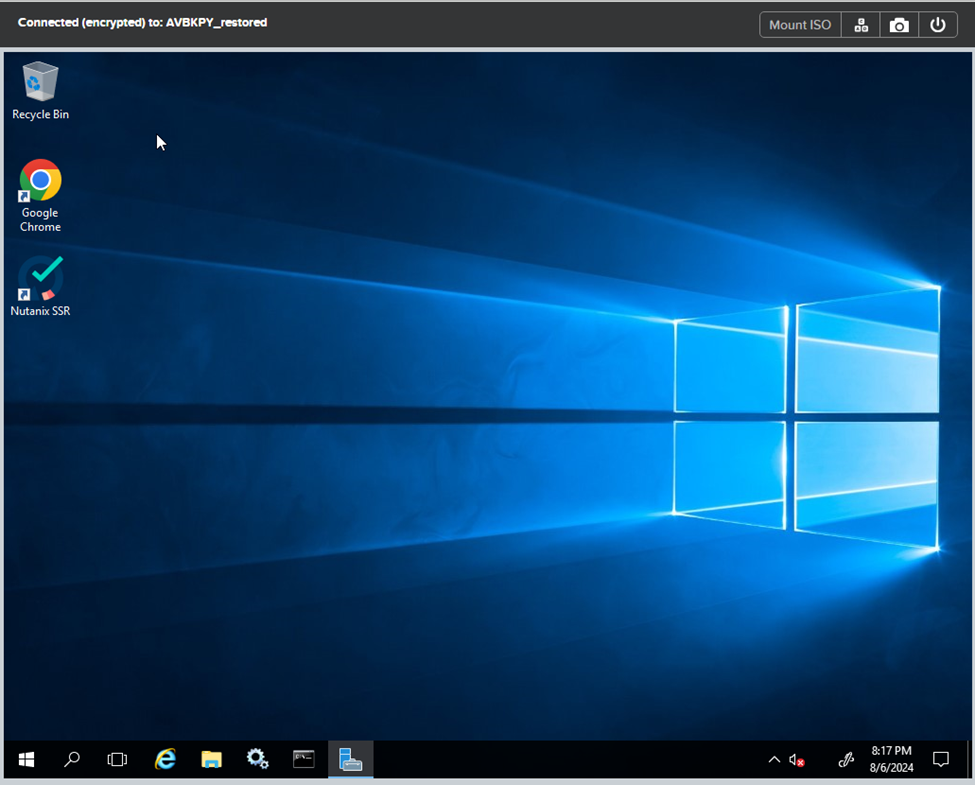Select the Nutanix SSR desktop shortcut
This screenshot has height=785, width=975.
coord(40,286)
